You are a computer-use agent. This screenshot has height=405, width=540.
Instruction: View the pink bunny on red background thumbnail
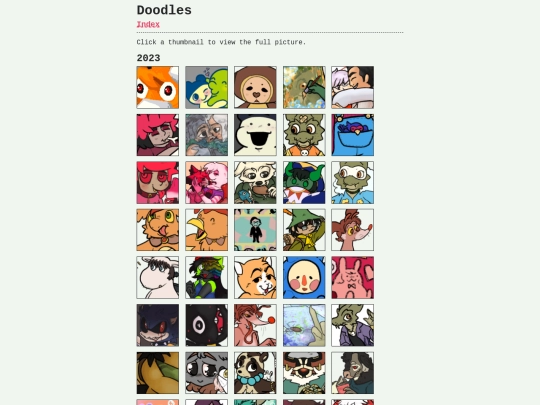pyautogui.click(x=353, y=278)
